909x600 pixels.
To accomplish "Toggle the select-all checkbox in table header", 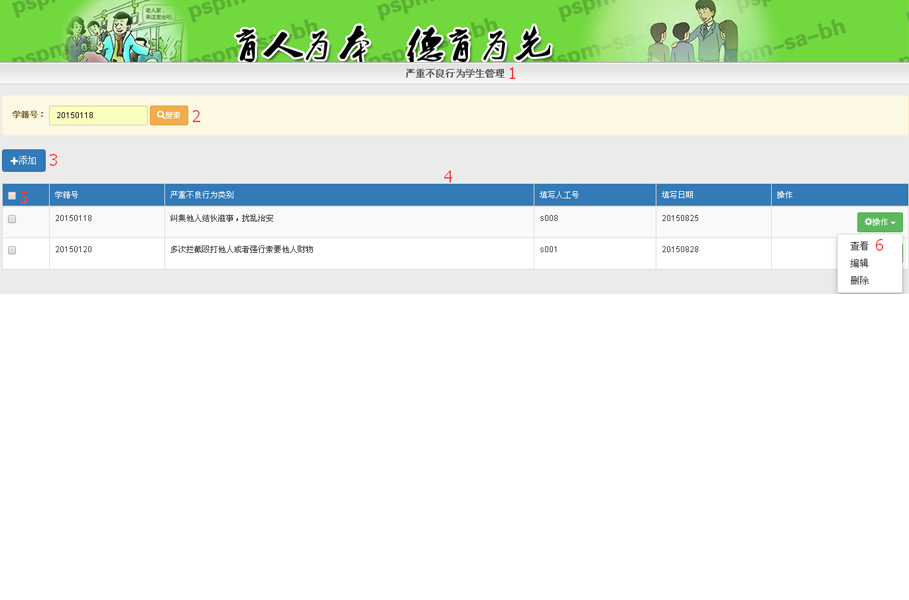I will coord(12,196).
